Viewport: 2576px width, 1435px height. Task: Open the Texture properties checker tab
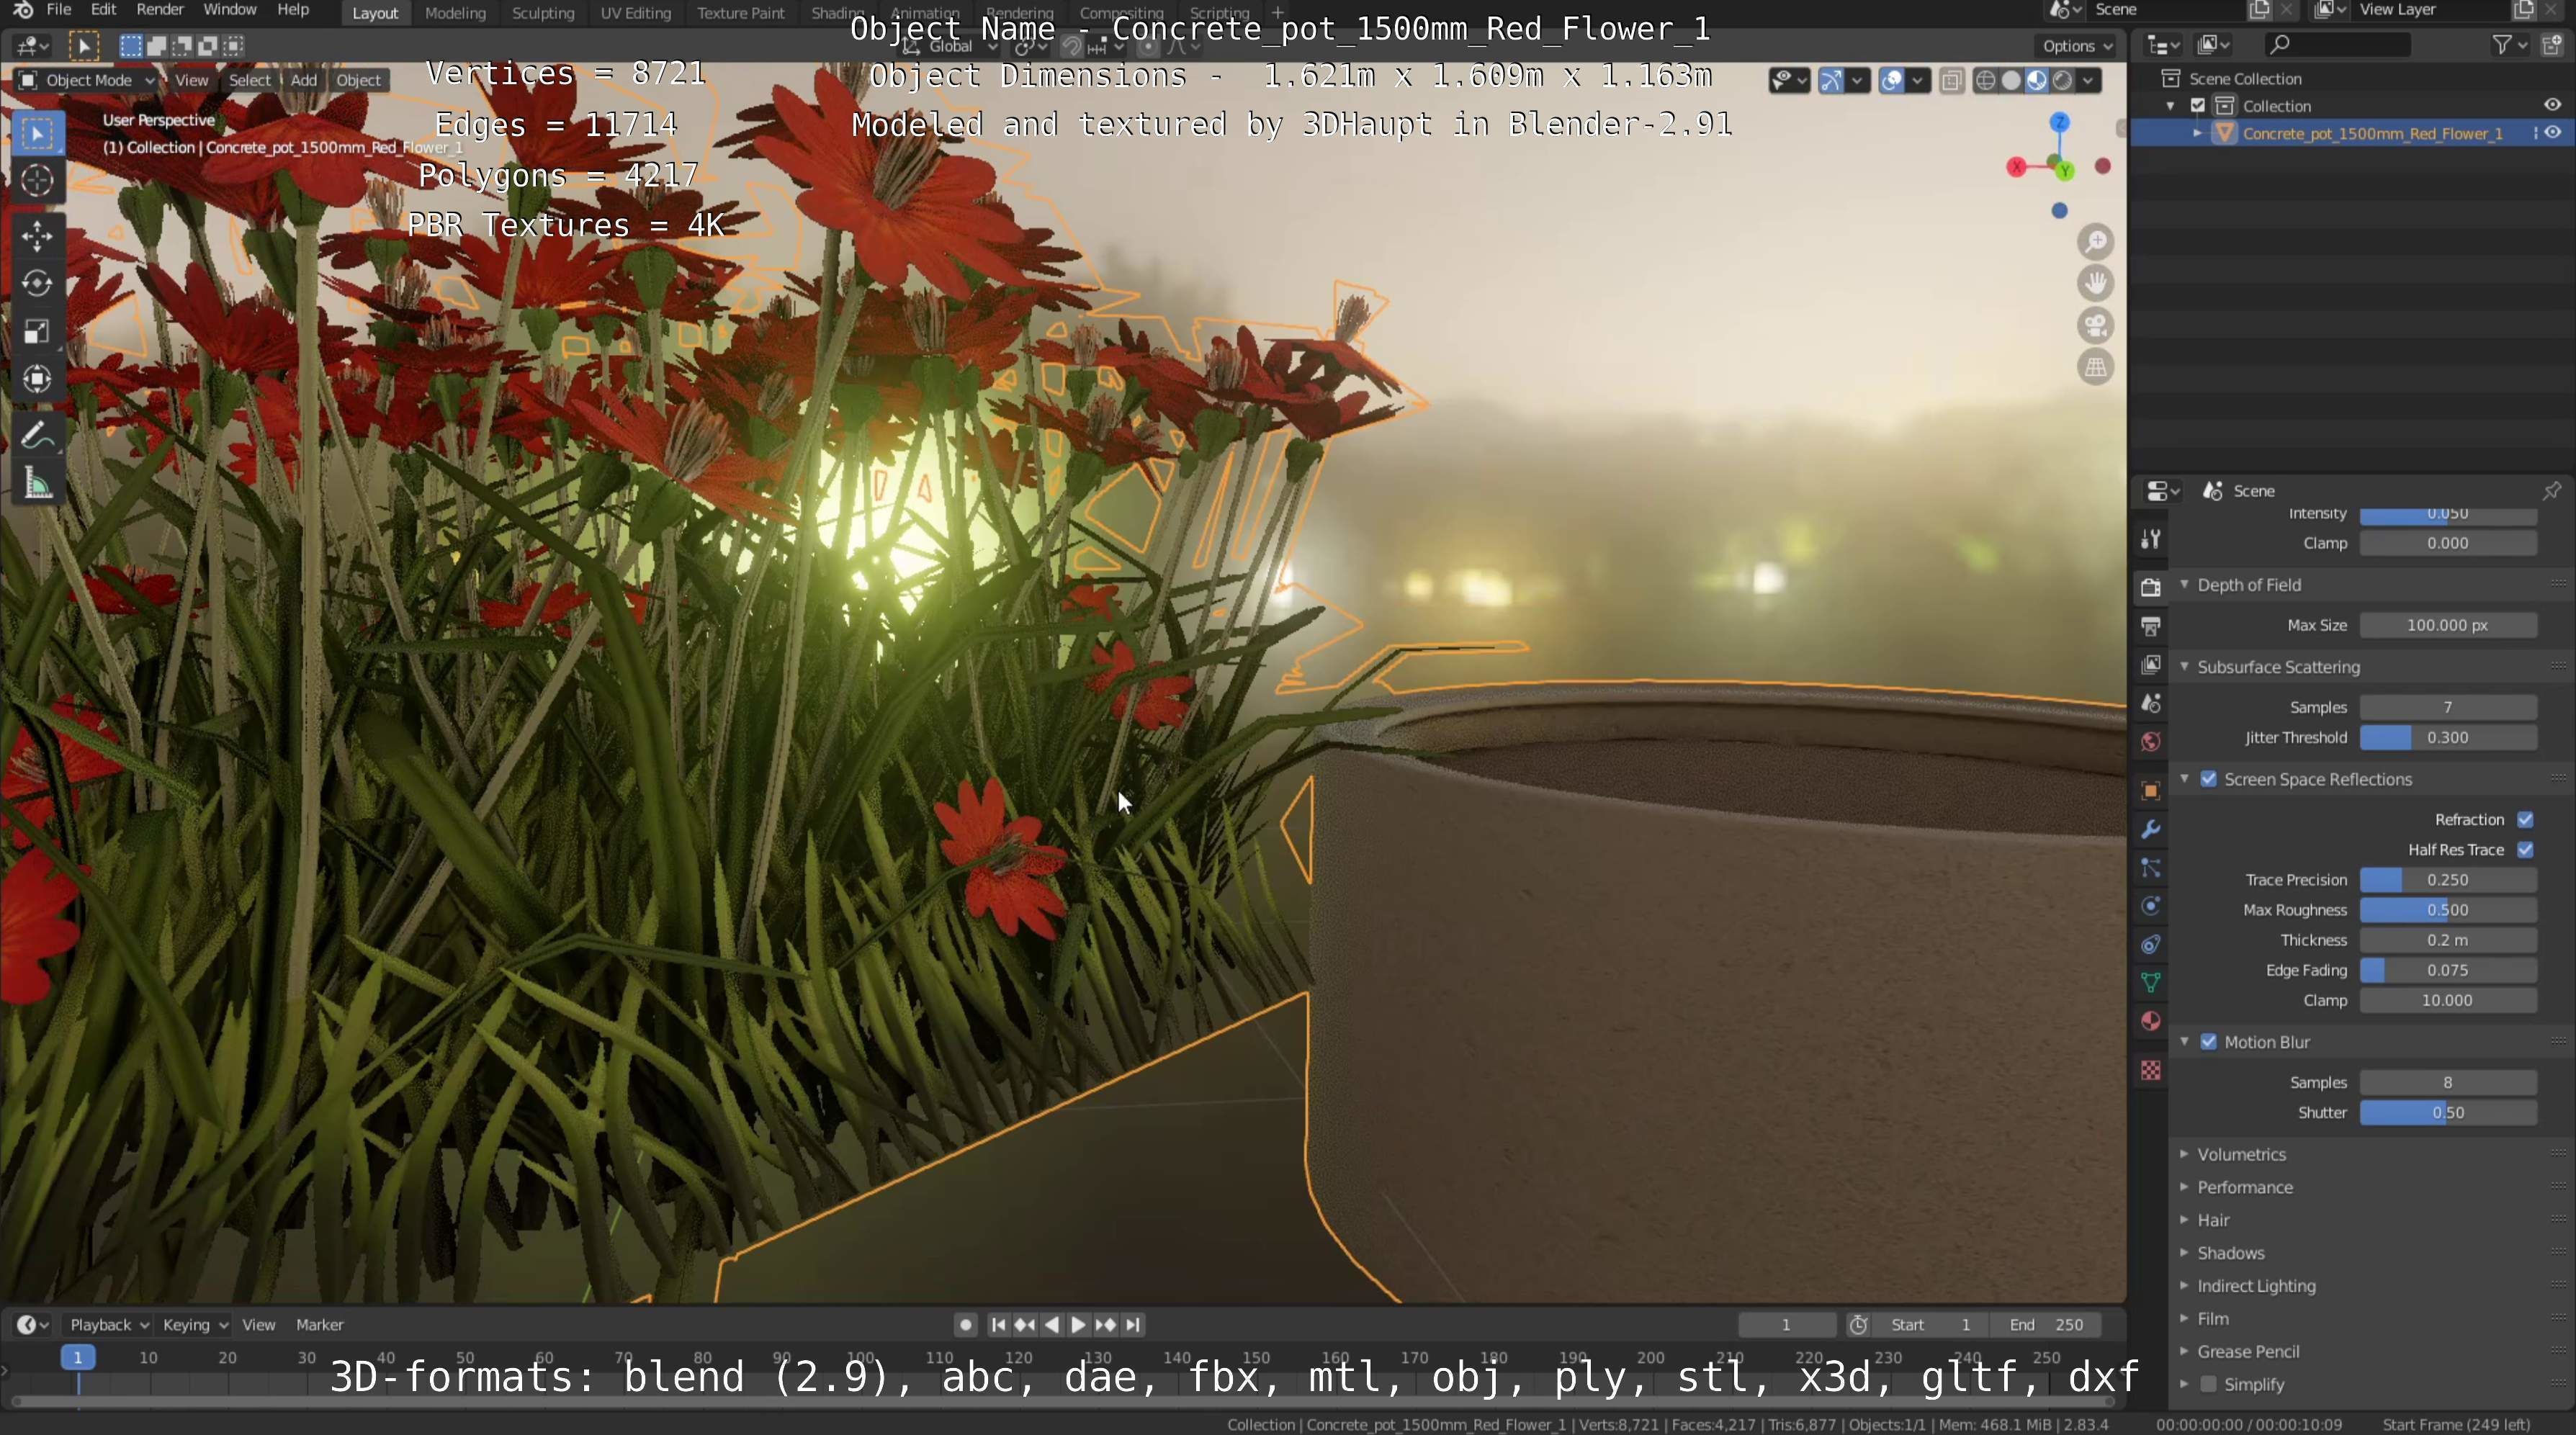point(2151,1071)
